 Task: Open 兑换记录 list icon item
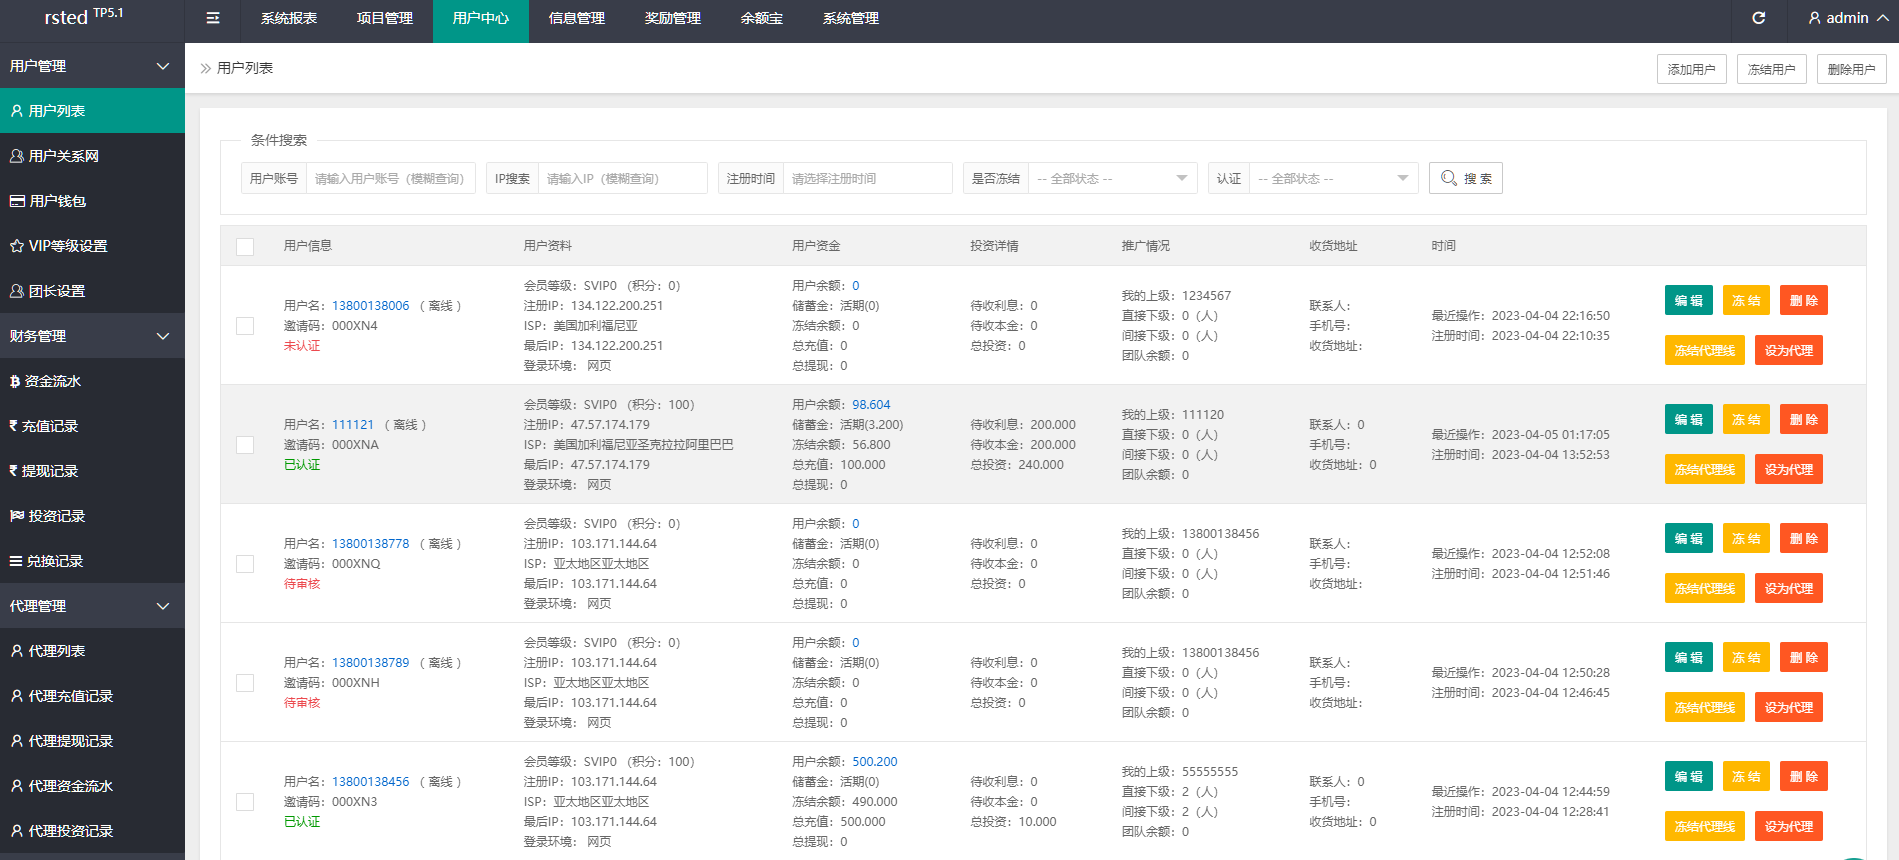(55, 561)
